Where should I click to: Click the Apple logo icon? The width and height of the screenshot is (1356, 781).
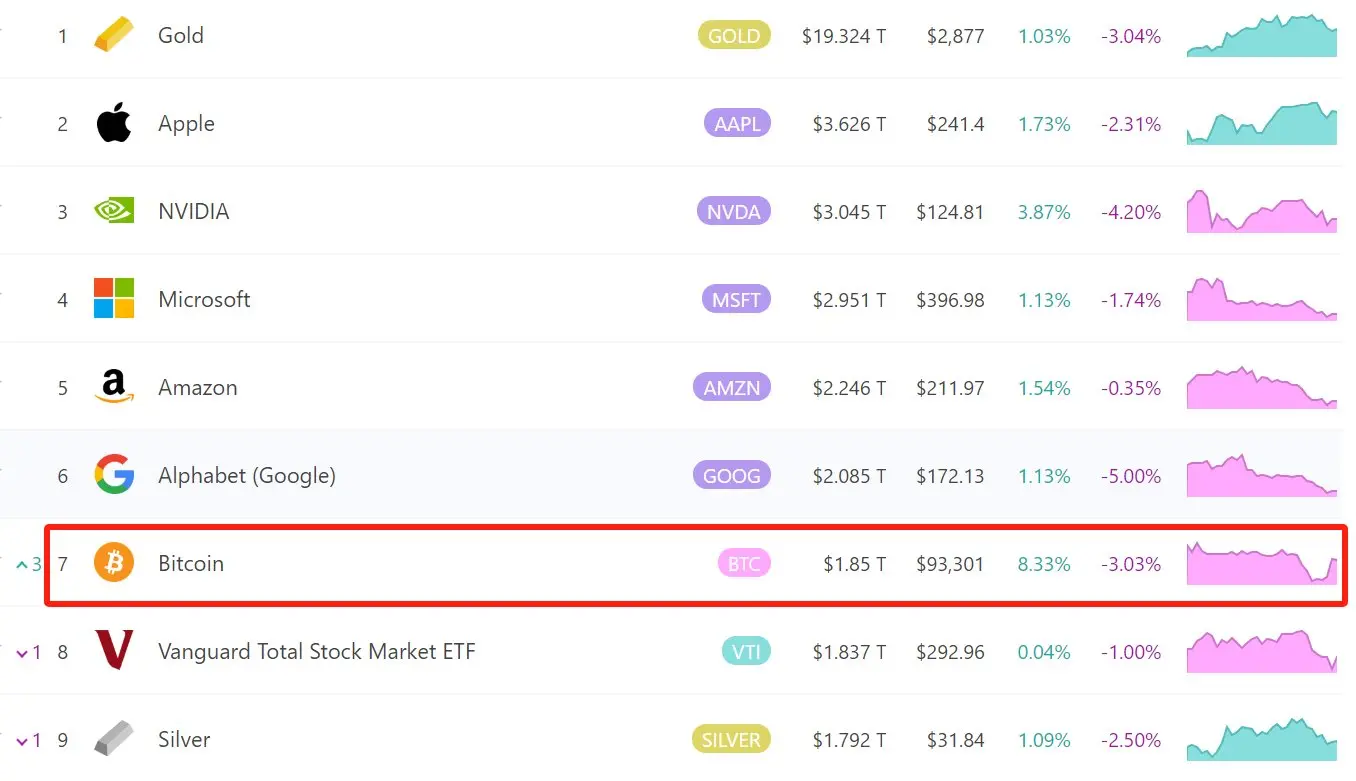pos(113,124)
